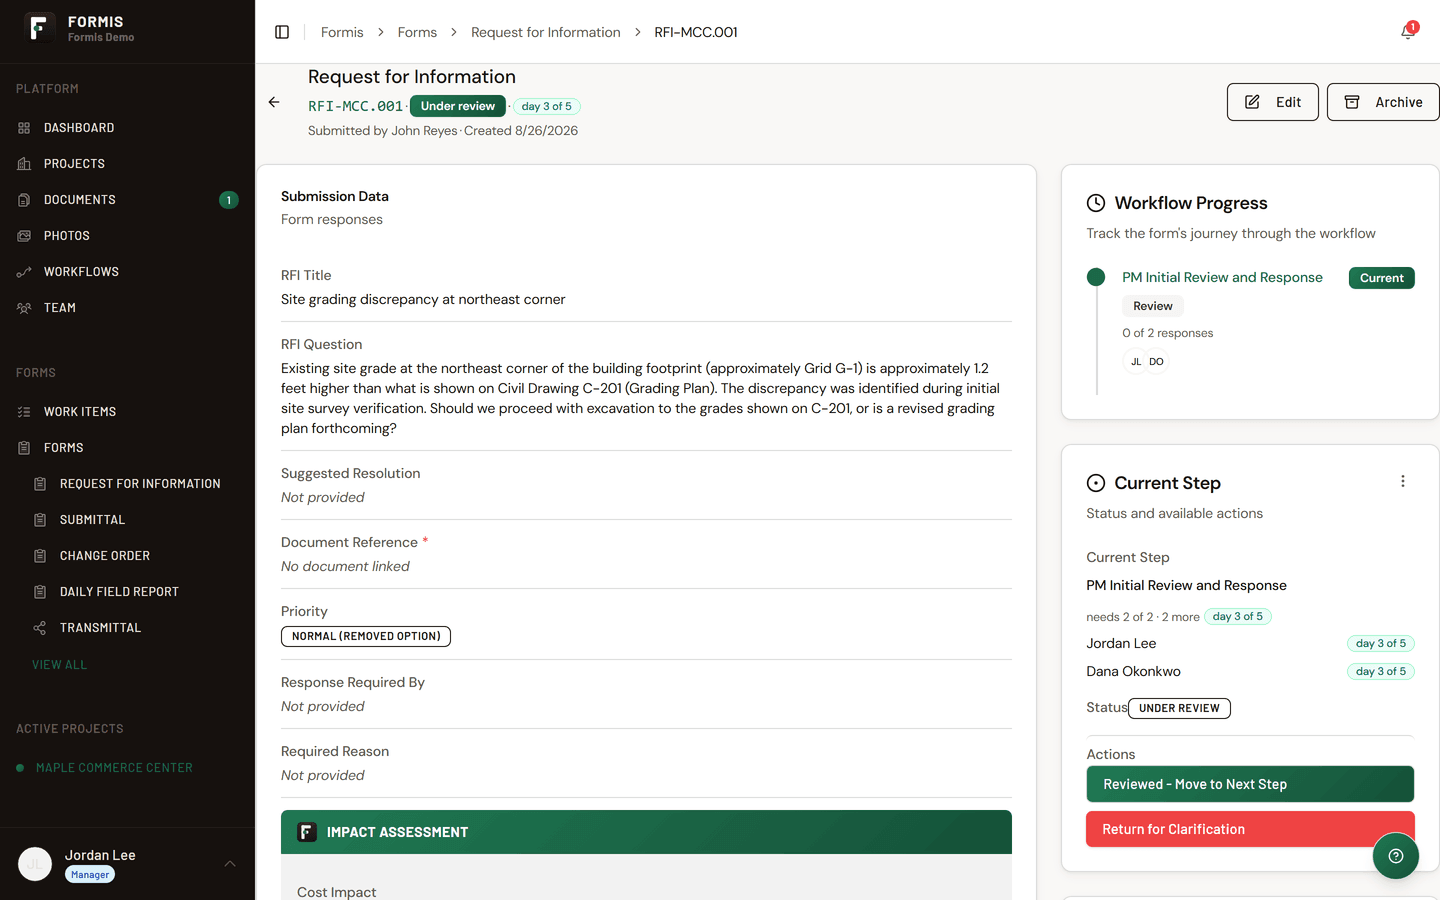Click the PM Initial Review step dot
Viewport: 1440px width, 900px height.
coord(1096,277)
